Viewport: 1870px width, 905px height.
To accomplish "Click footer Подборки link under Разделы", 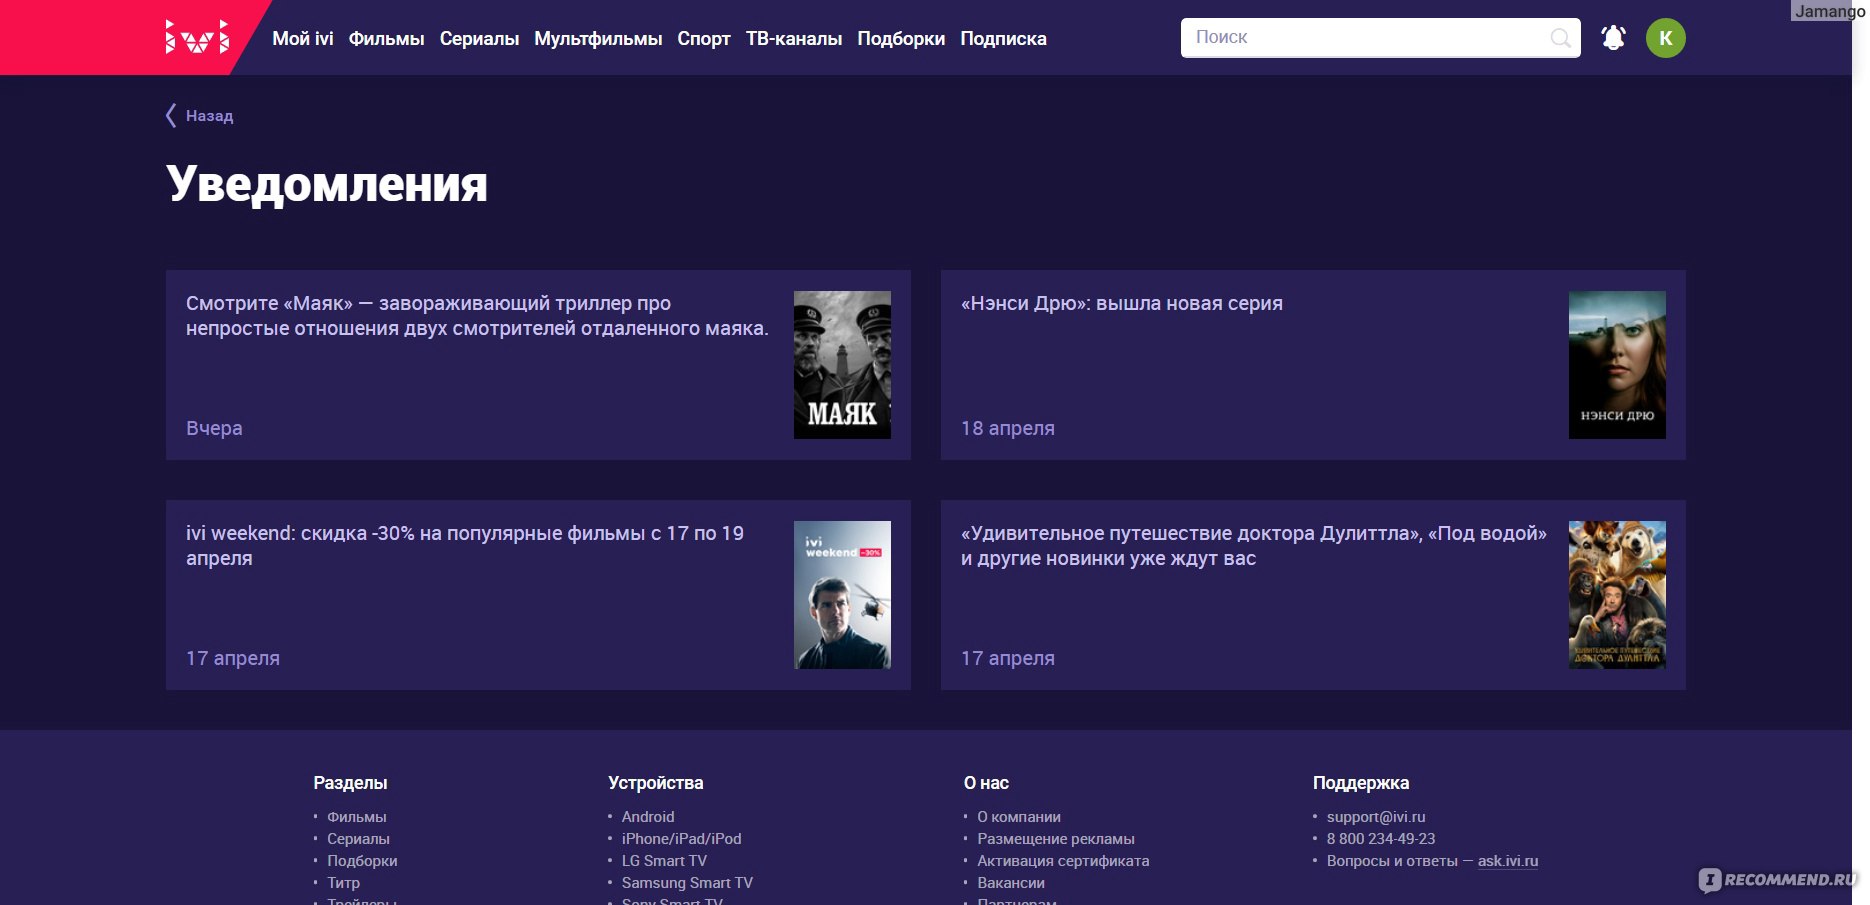I will [362, 861].
